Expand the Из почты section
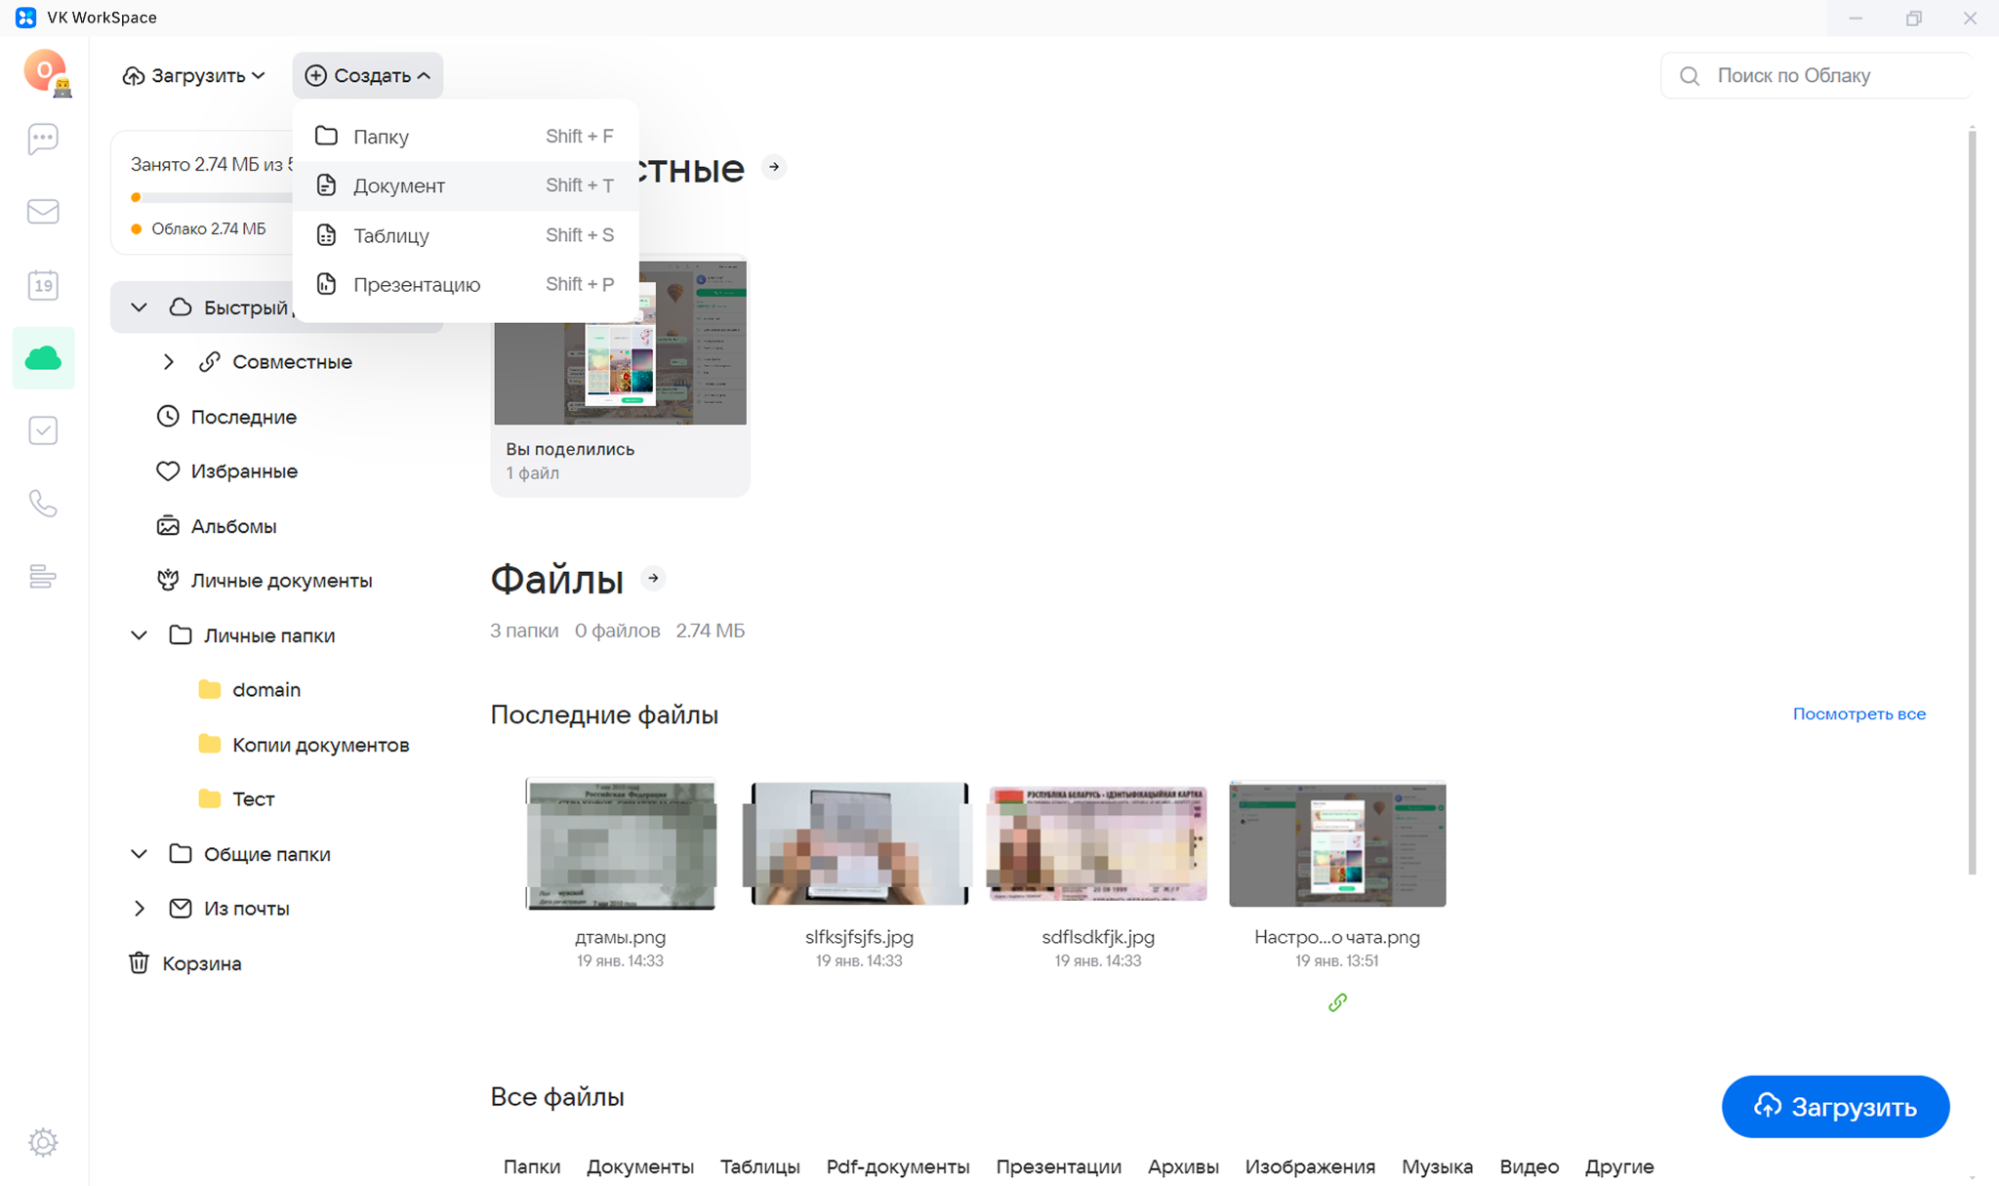Image resolution: width=1999 pixels, height=1186 pixels. [139, 908]
